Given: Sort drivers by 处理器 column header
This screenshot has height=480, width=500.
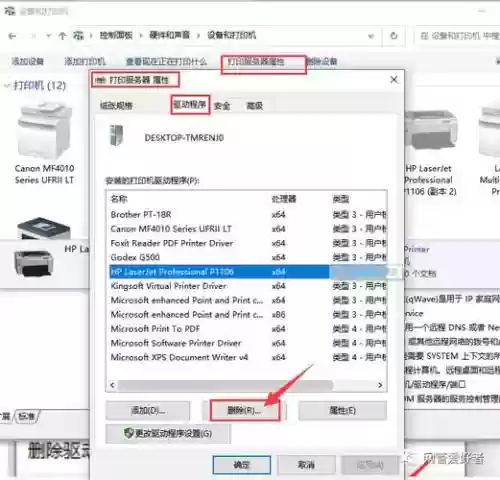Looking at the screenshot, I should (x=284, y=199).
